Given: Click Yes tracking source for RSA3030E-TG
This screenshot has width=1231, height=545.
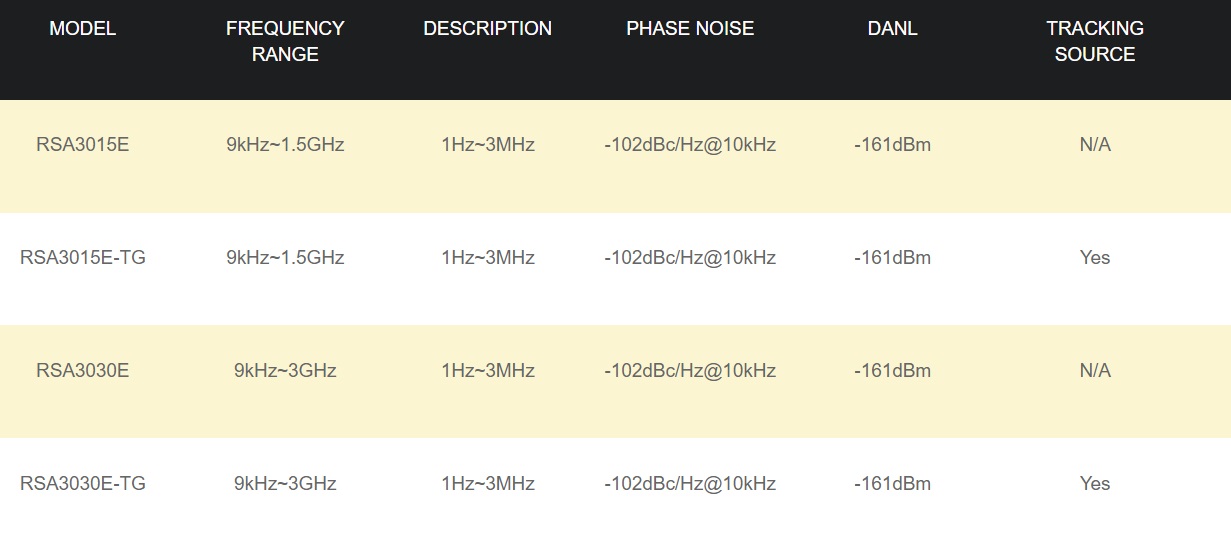Looking at the screenshot, I should [x=1095, y=484].
